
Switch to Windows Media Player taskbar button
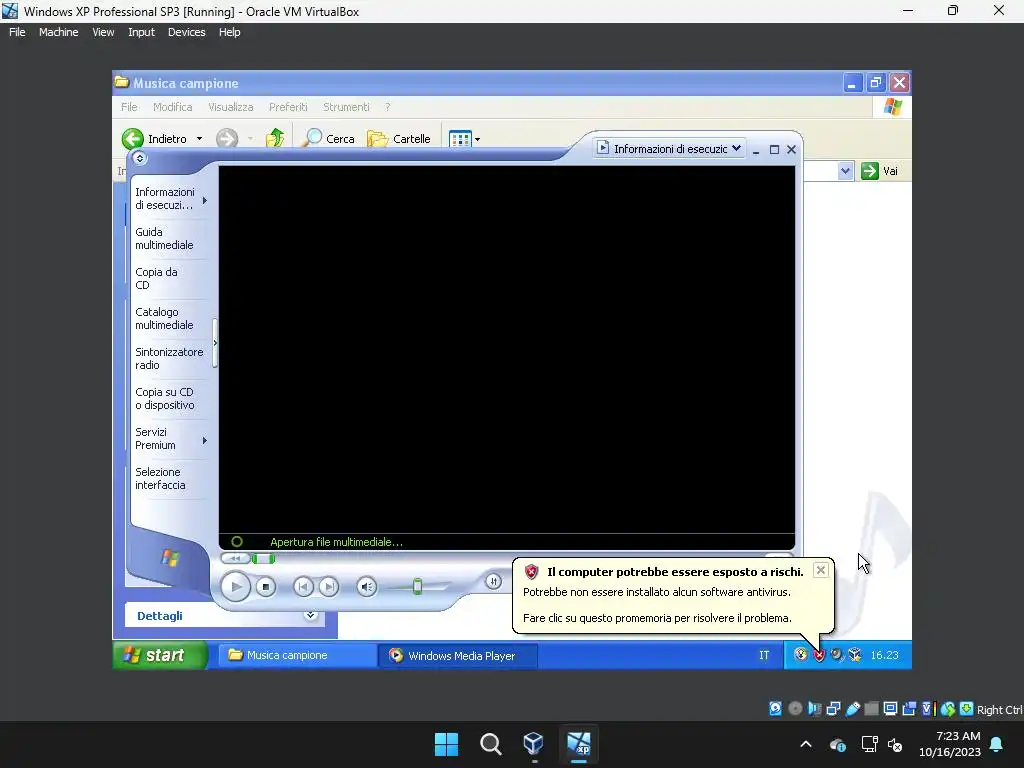(x=458, y=656)
